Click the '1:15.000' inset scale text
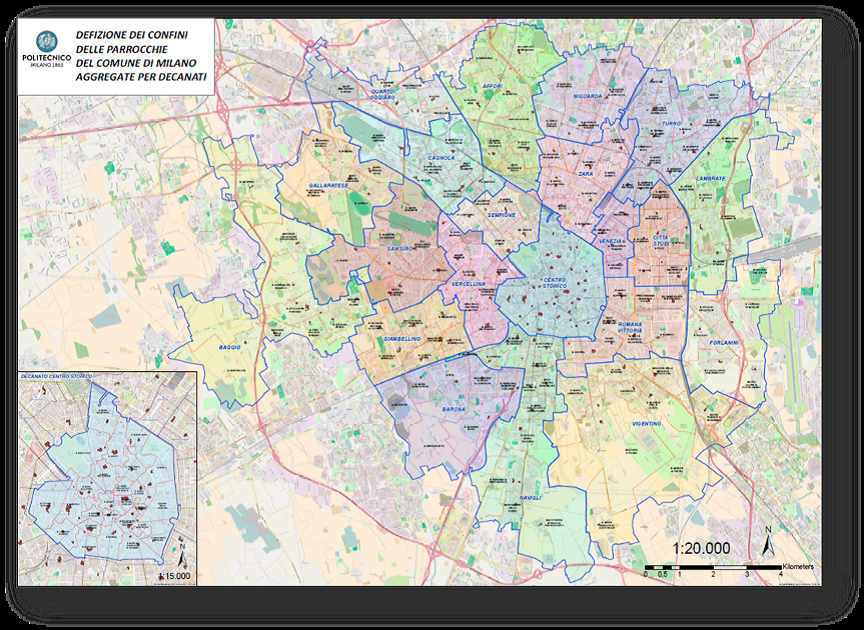Image resolution: width=864 pixels, height=630 pixels. pyautogui.click(x=174, y=576)
